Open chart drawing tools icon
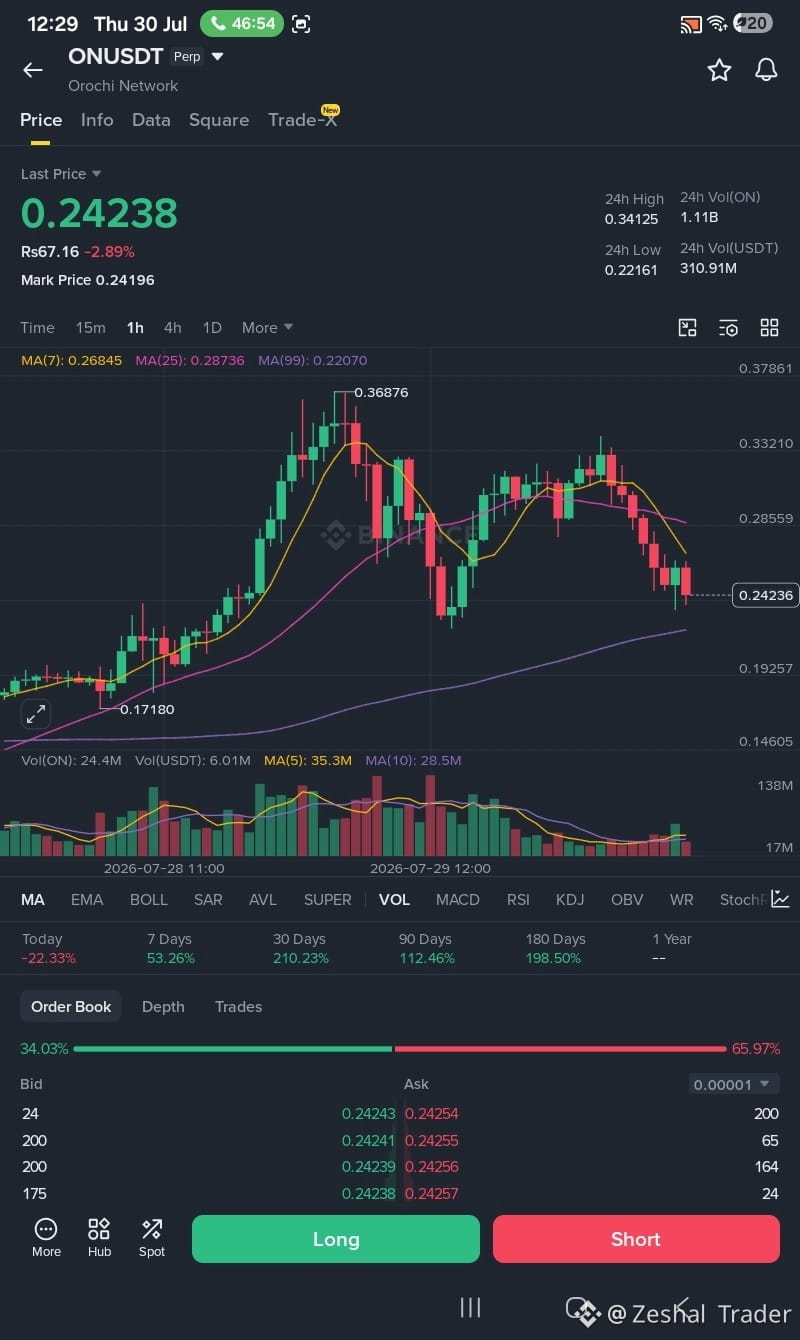 pos(687,328)
